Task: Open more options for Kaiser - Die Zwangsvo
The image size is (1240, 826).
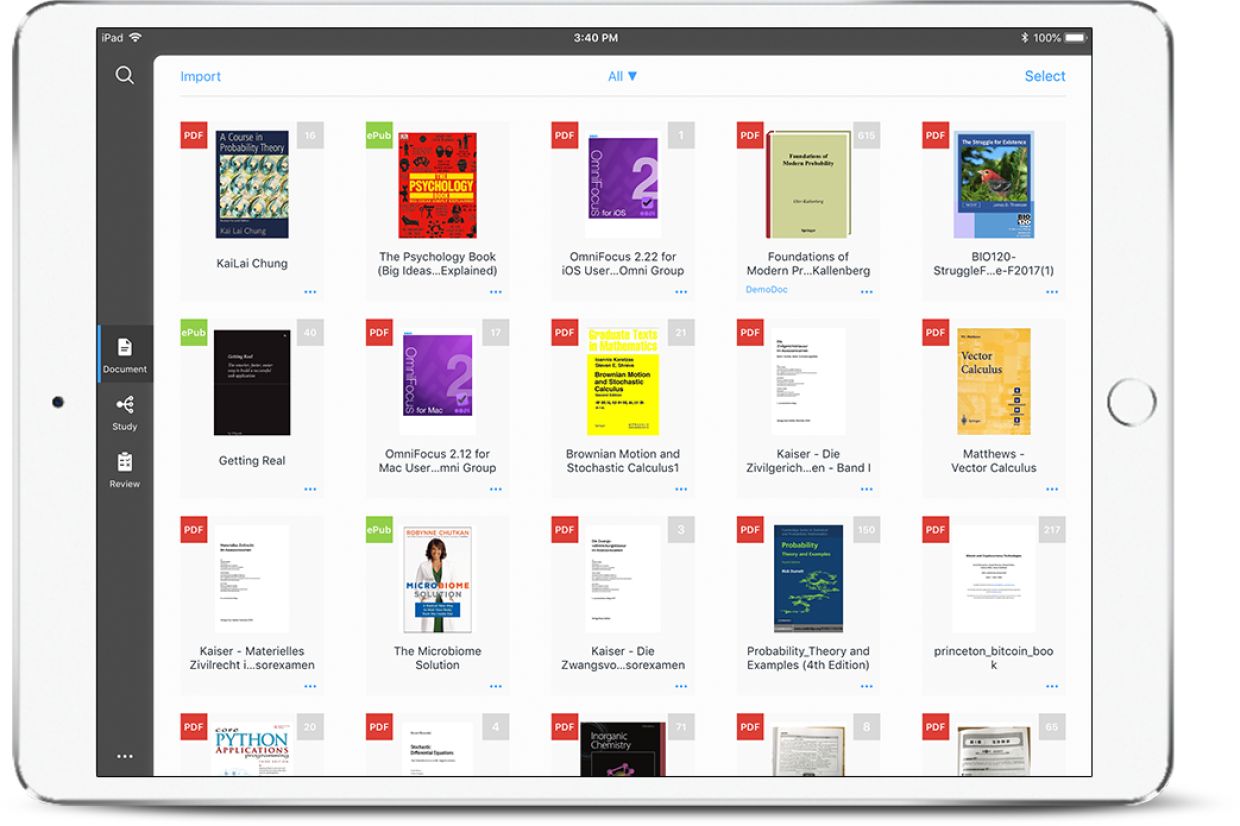Action: [681, 686]
